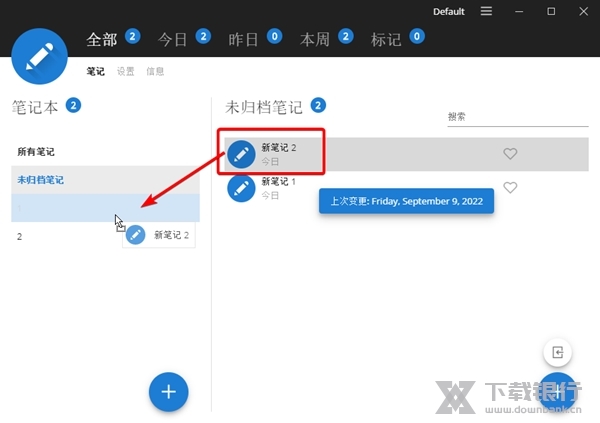Image resolution: width=600 pixels, height=423 pixels.
Task: Click the count badge beside 笔记本
Action: 73,105
